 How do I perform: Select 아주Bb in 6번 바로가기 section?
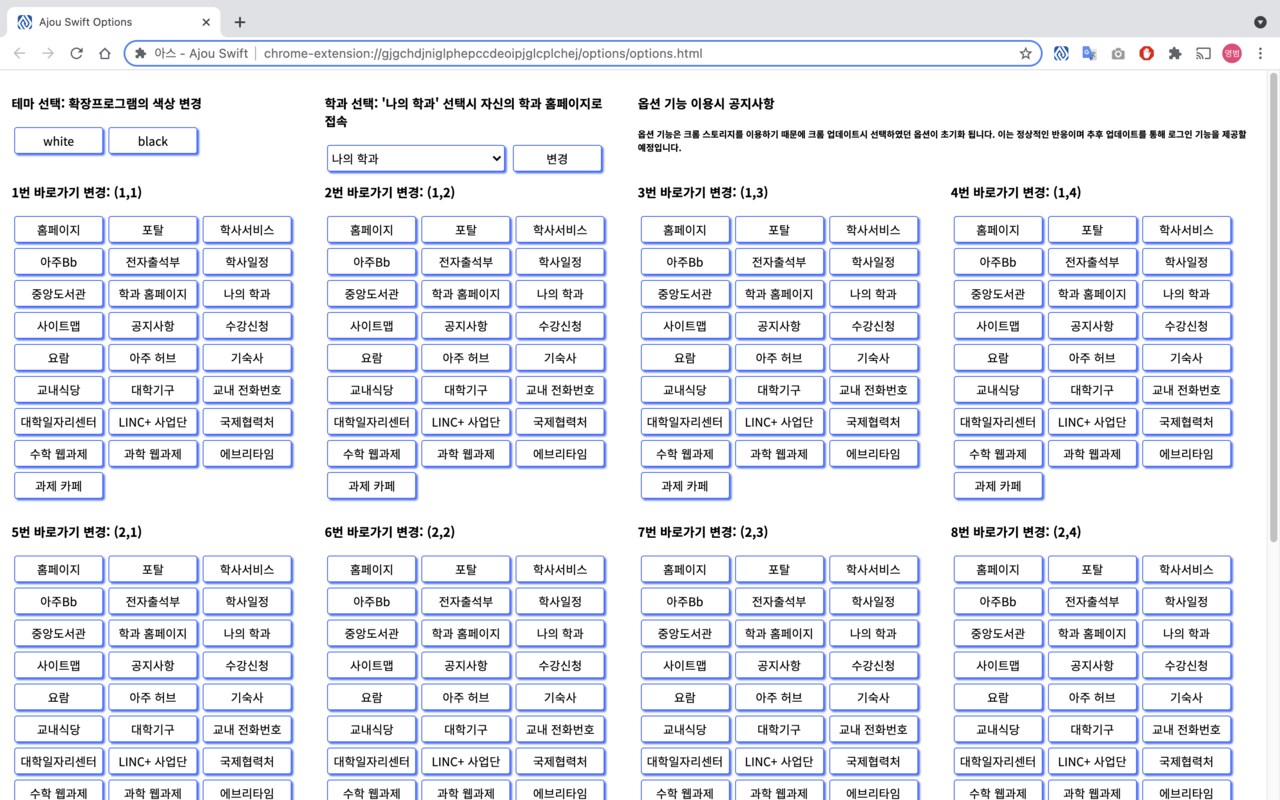(372, 602)
